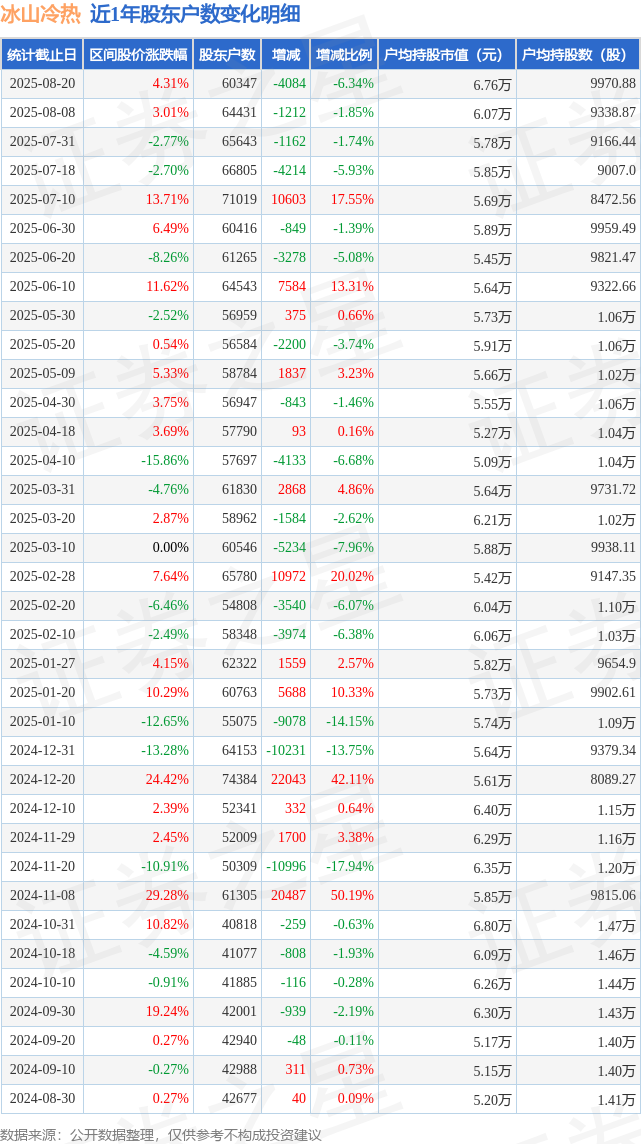Select the 户均持股市值（元） header

pyautogui.click(x=447, y=54)
